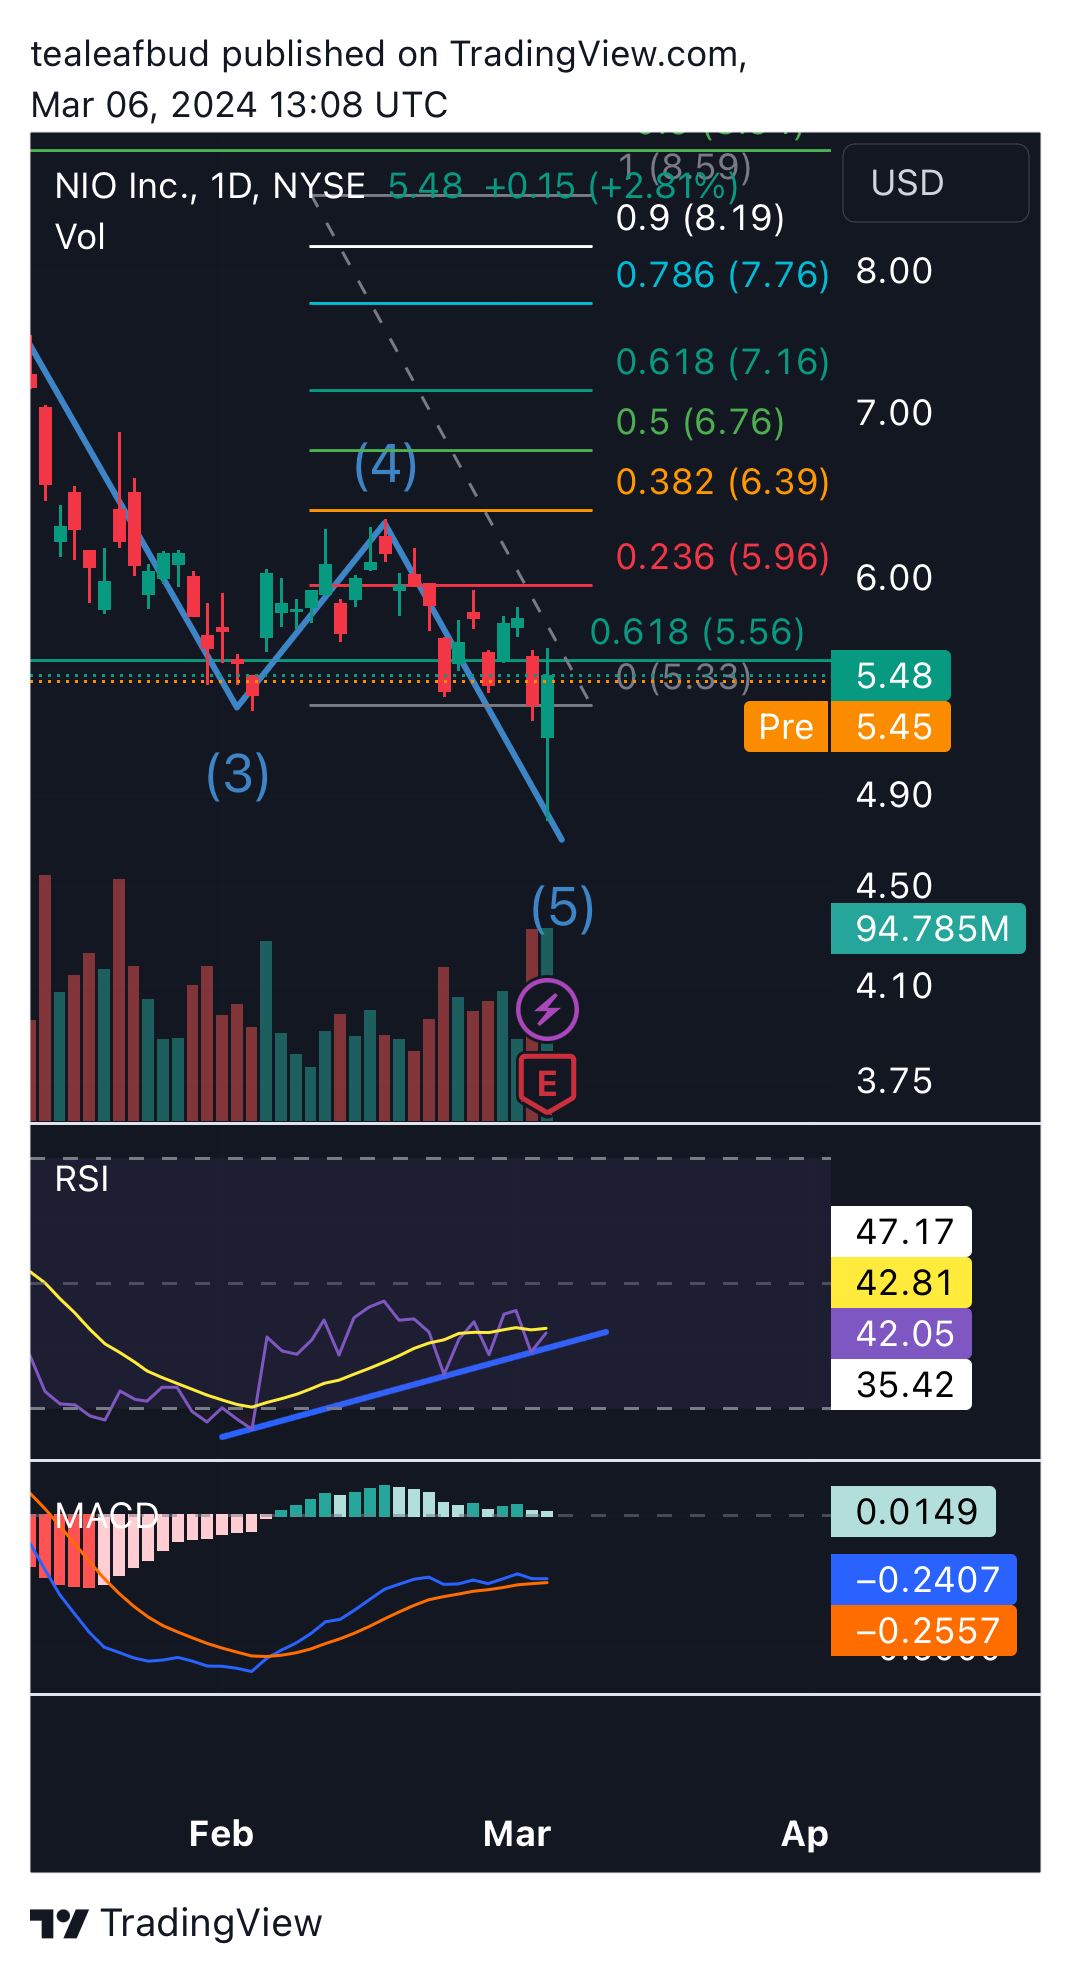Click the Feb date on time axis
1071x1978 pixels.
[221, 1834]
